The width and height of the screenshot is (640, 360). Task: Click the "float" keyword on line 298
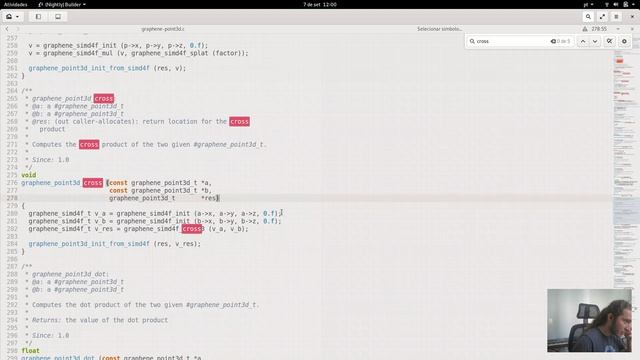tap(31, 351)
